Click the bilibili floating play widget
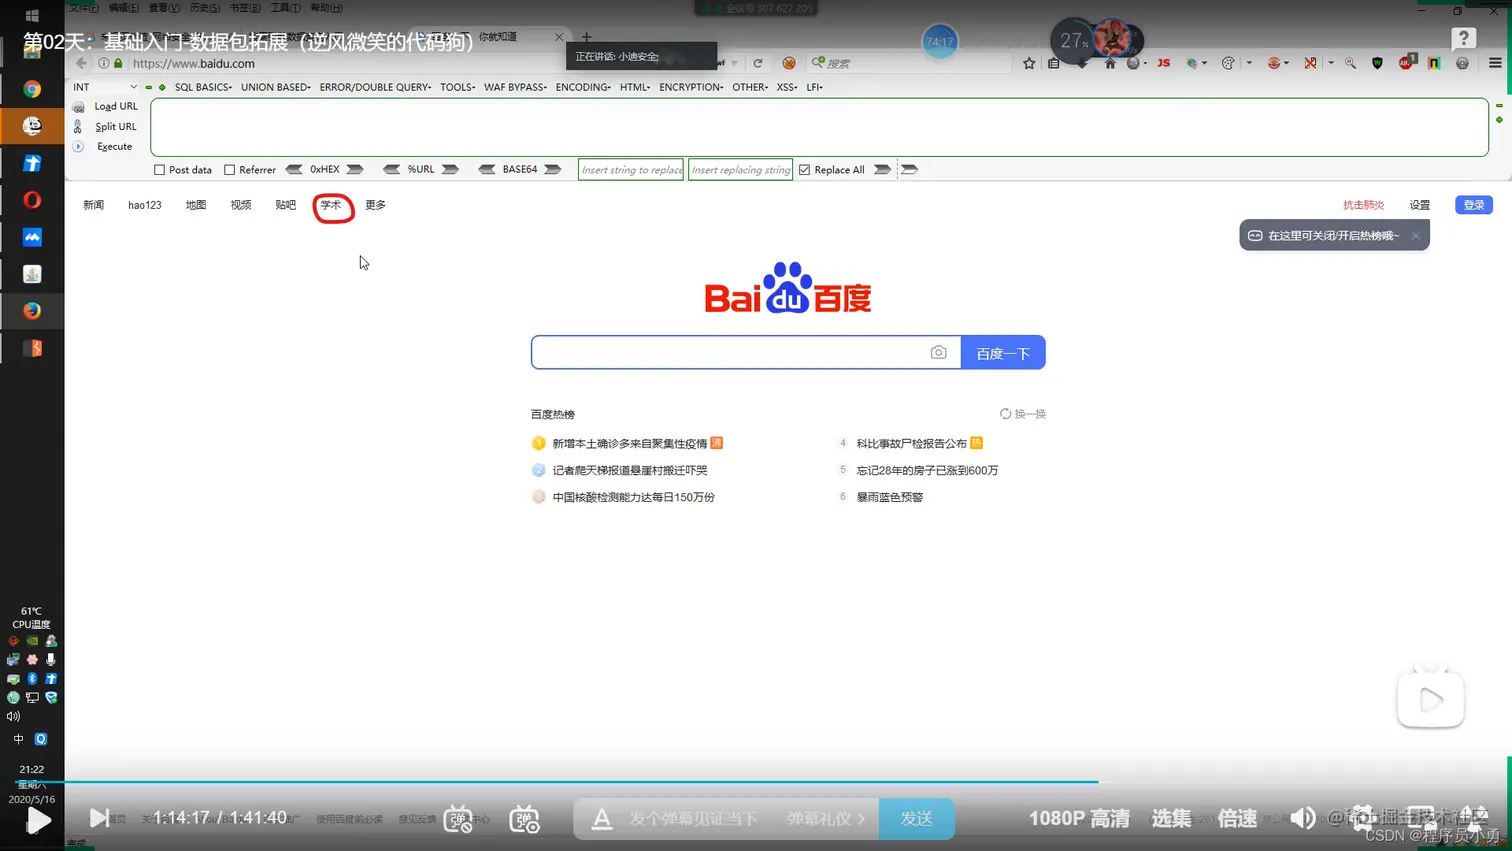Viewport: 1512px width, 851px height. click(1431, 699)
